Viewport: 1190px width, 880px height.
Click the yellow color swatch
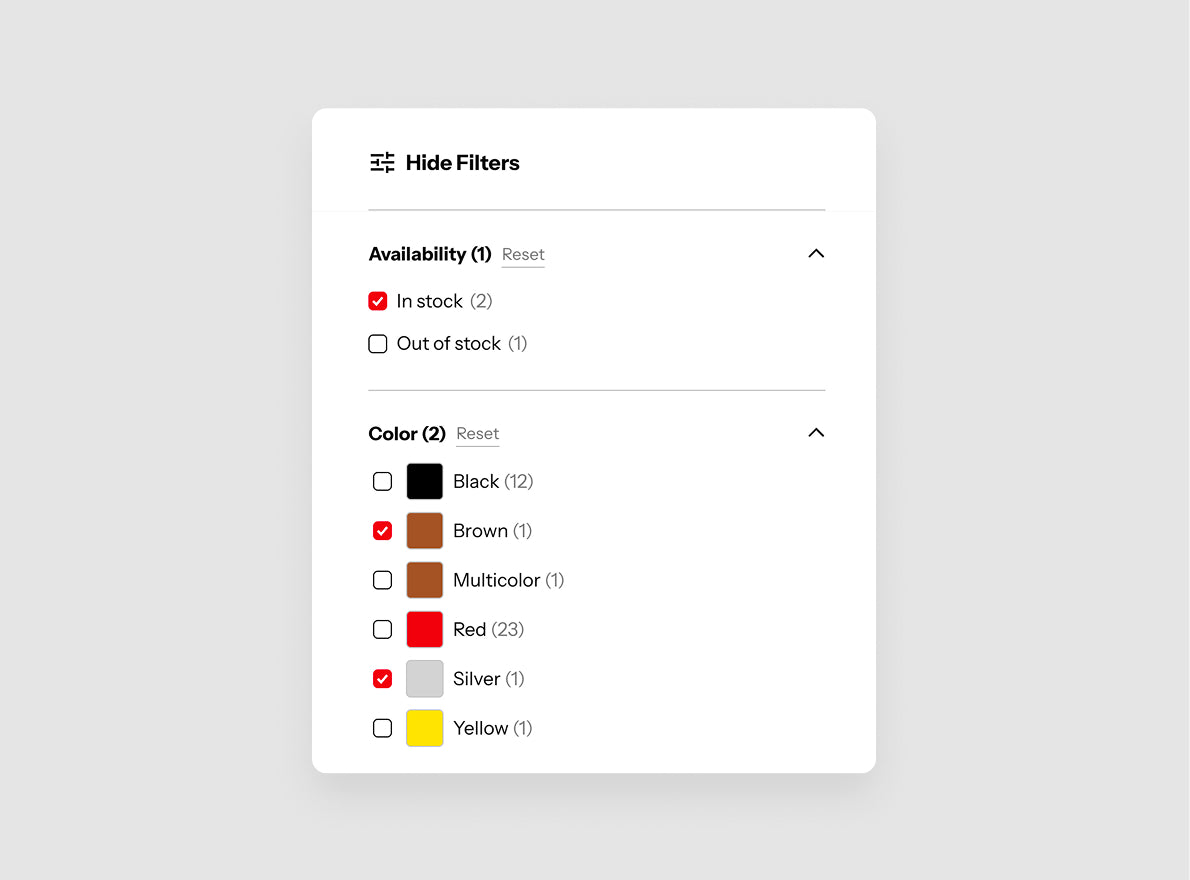pos(425,728)
